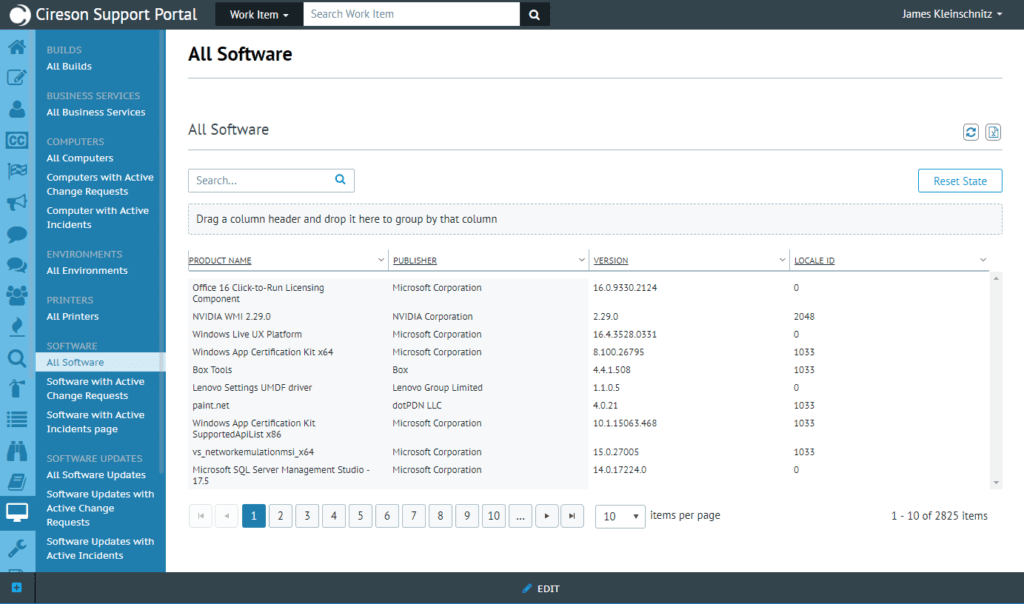The image size is (1024, 604).
Task: Sort by Product Name header
Action: 220,261
